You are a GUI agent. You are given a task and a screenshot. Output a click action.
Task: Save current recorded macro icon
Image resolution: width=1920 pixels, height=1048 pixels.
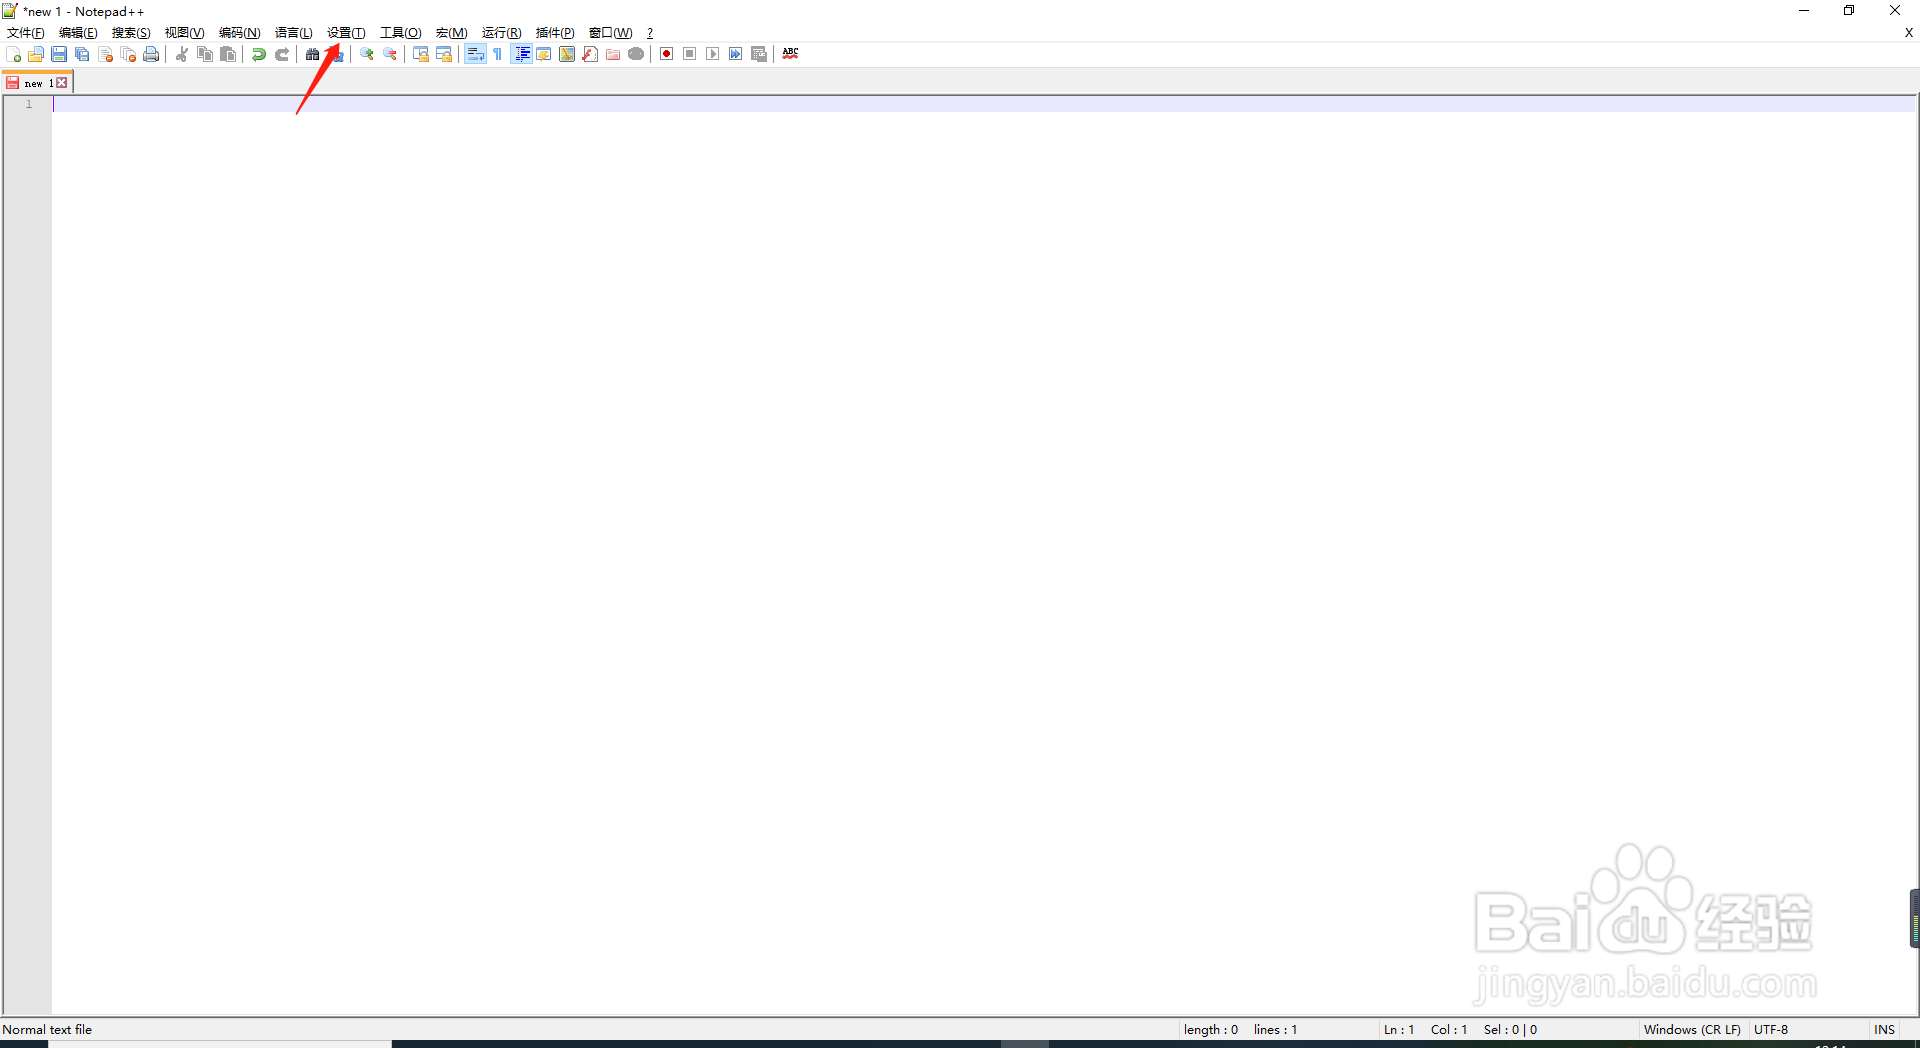point(759,54)
